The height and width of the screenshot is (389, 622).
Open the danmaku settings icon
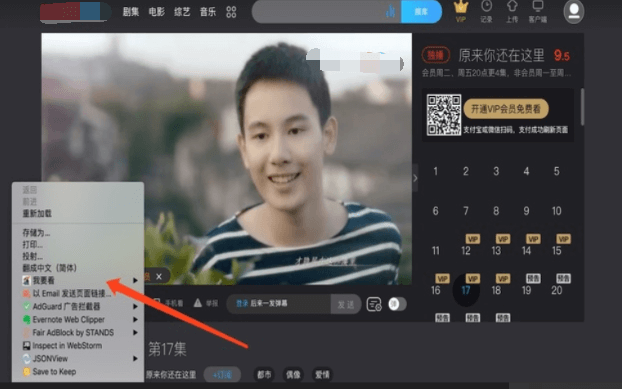tap(374, 304)
